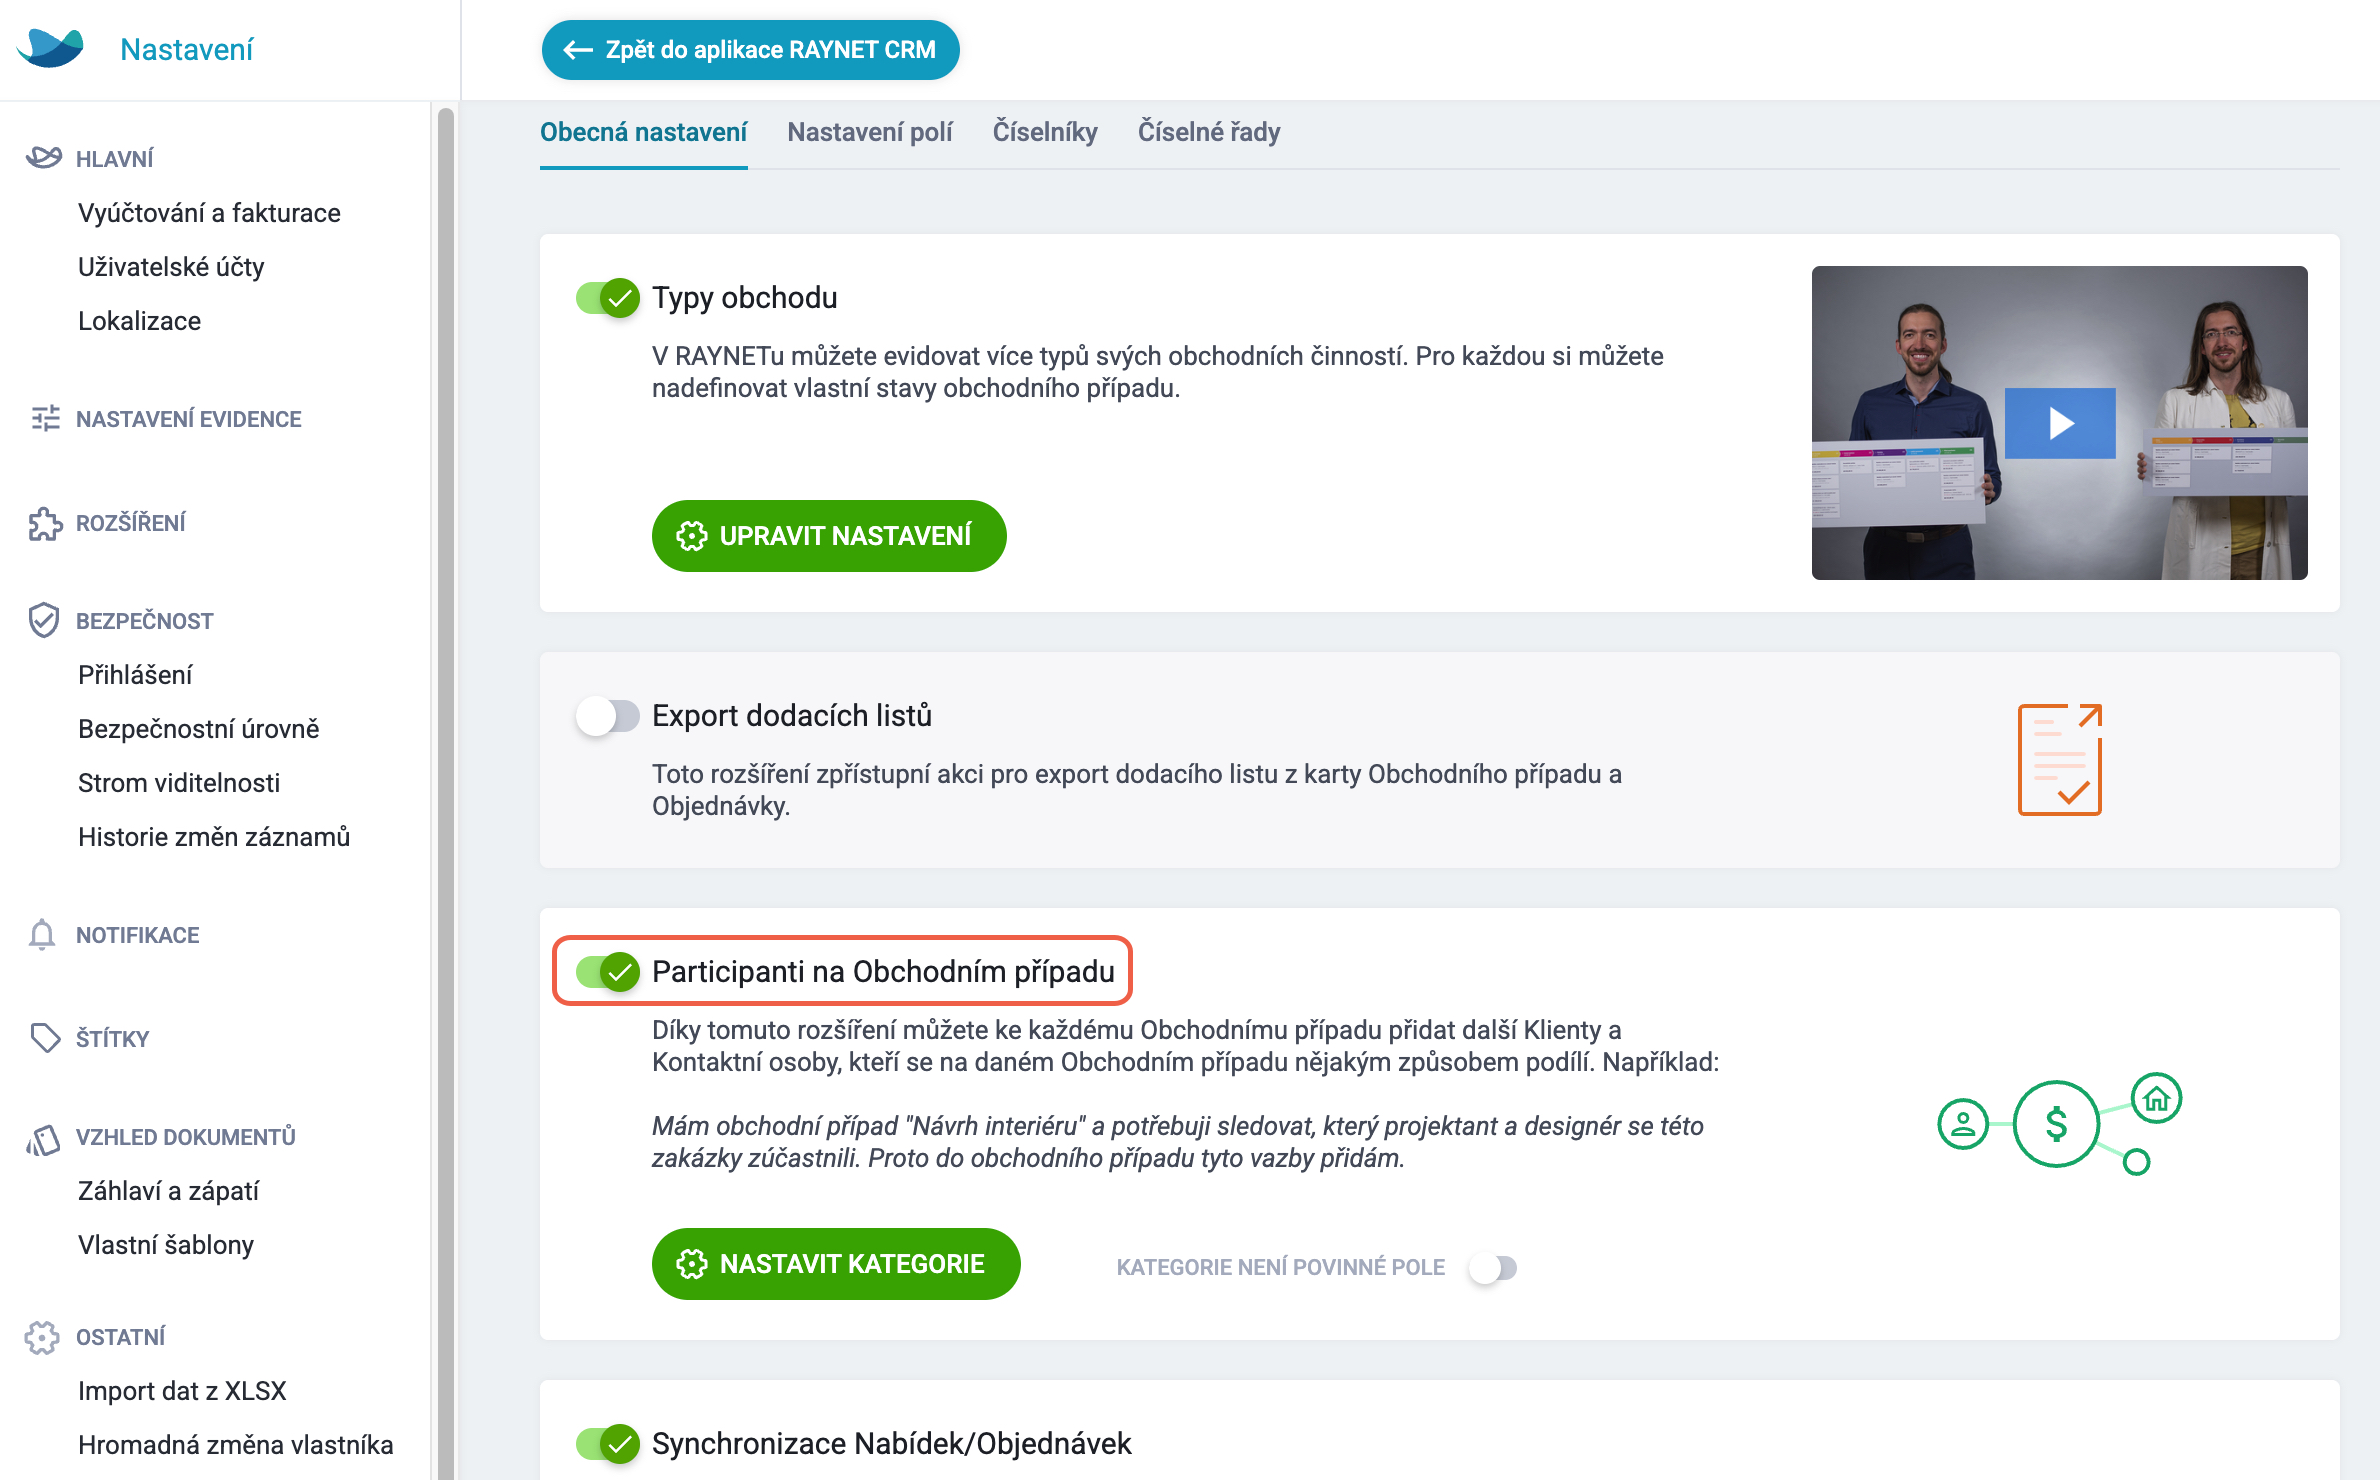Expand the Notifikace sidebar section

[x=137, y=935]
